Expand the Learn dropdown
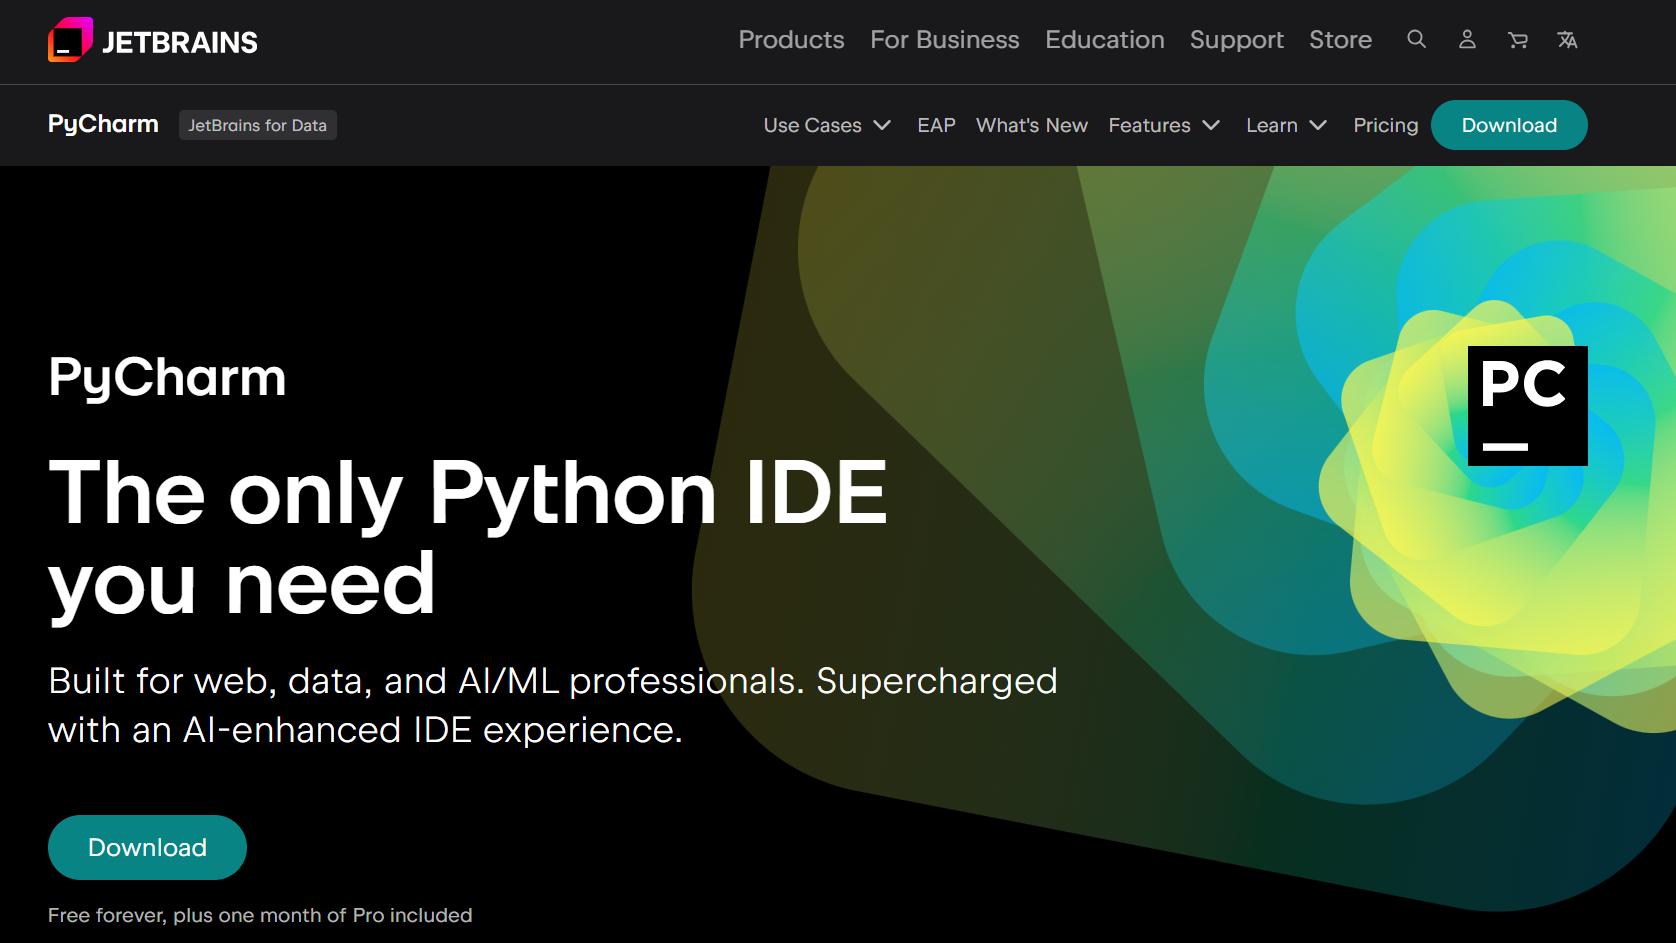This screenshot has height=943, width=1676. click(1286, 125)
